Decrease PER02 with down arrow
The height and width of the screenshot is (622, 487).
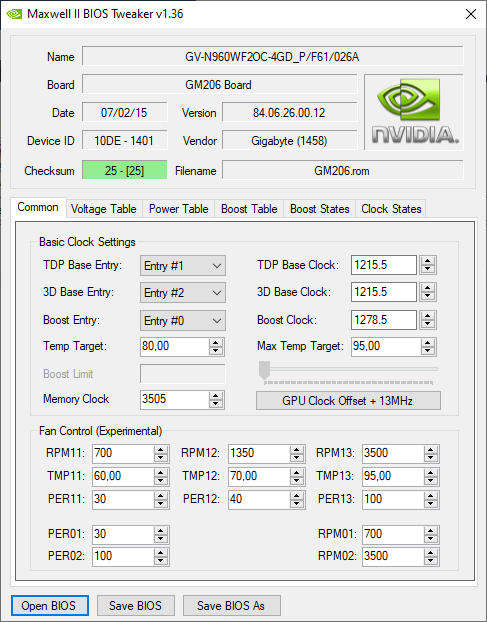pos(161,561)
